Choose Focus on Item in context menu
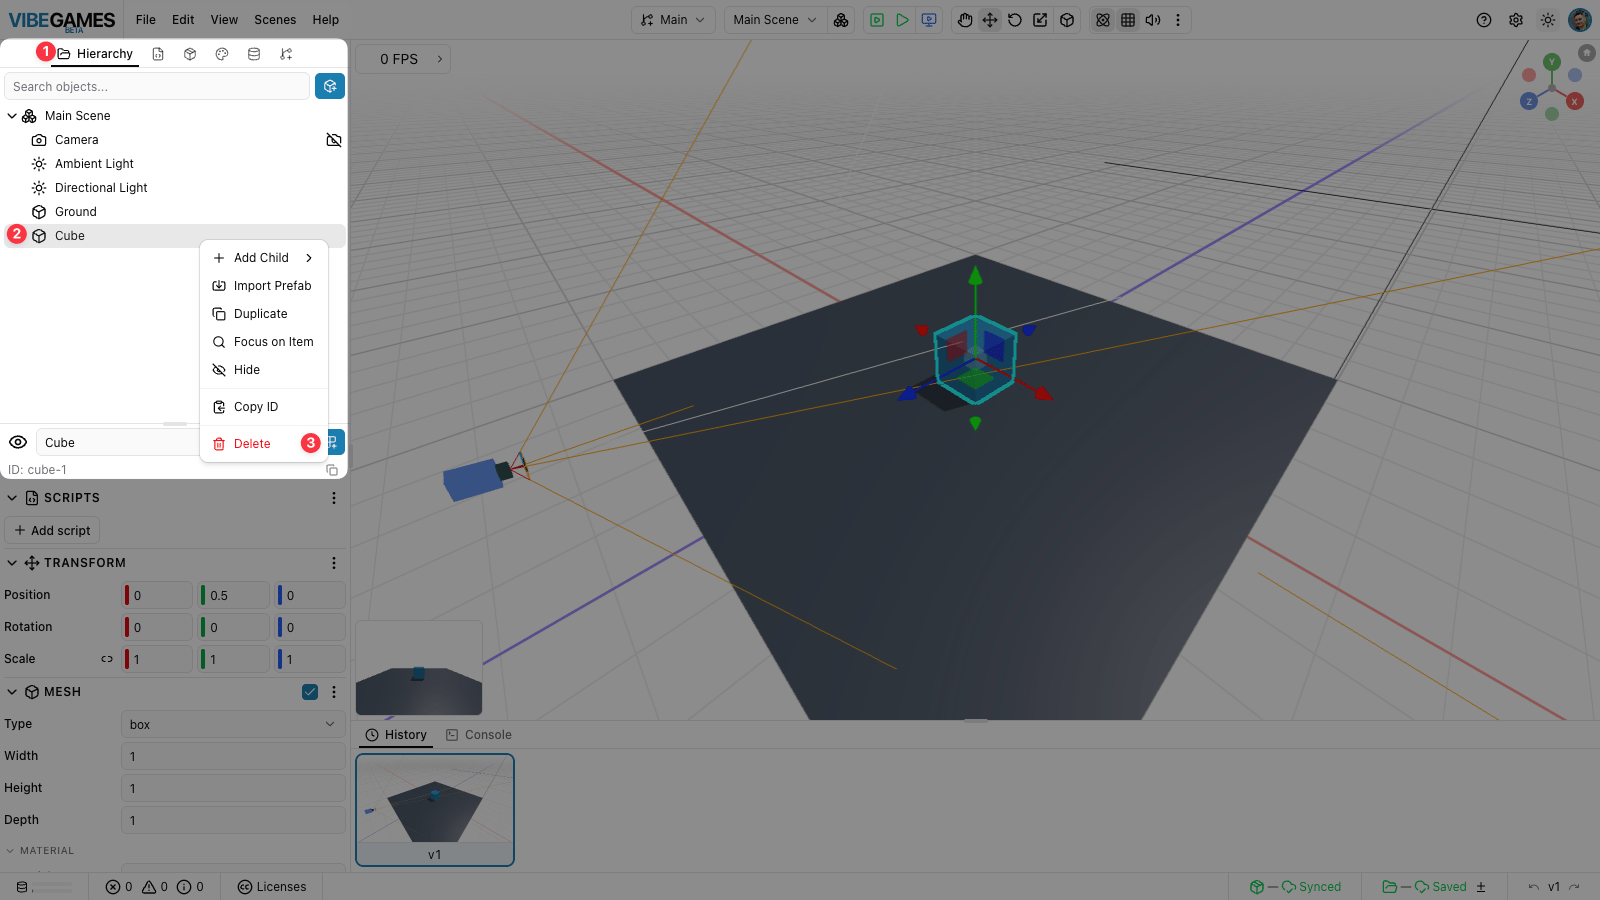 coord(264,342)
